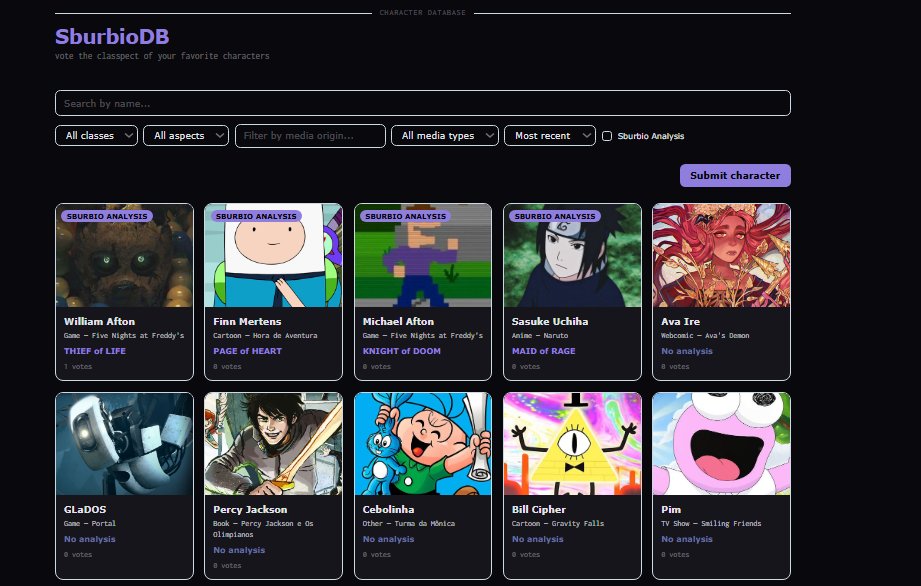
Task: Open Percy Jackson's character image
Action: tap(273, 444)
